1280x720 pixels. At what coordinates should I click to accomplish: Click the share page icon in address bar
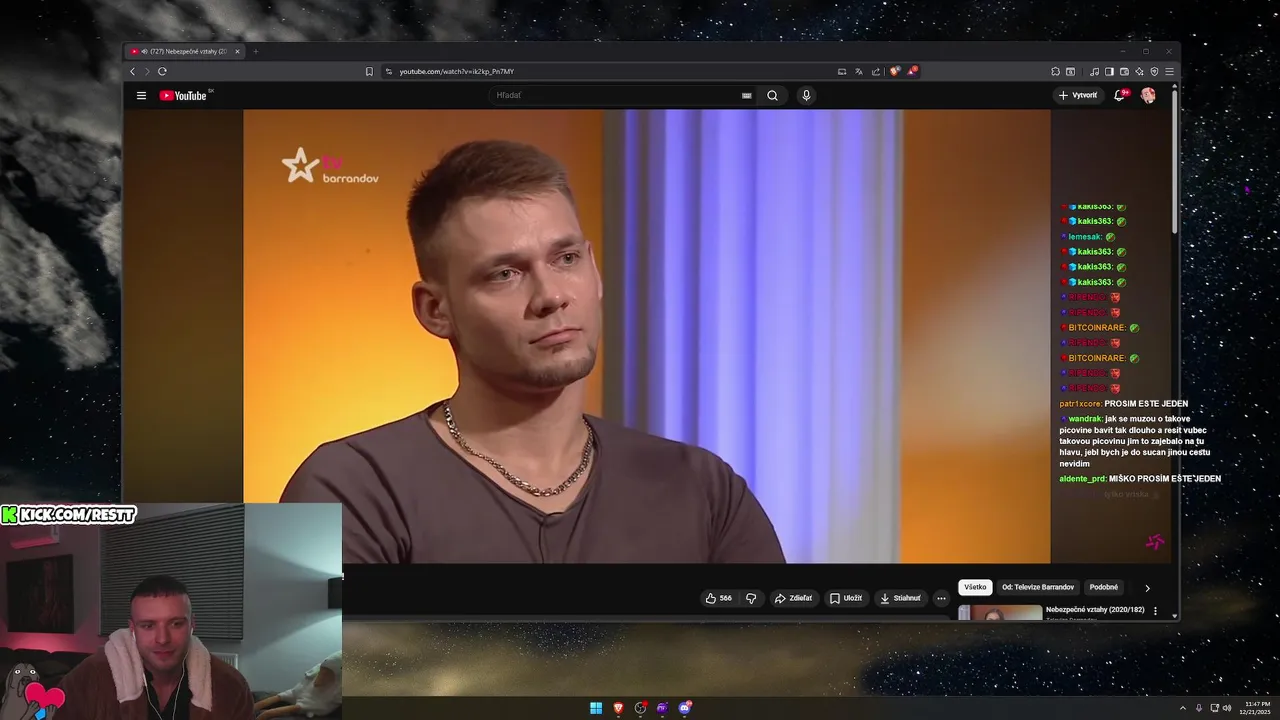tap(876, 71)
